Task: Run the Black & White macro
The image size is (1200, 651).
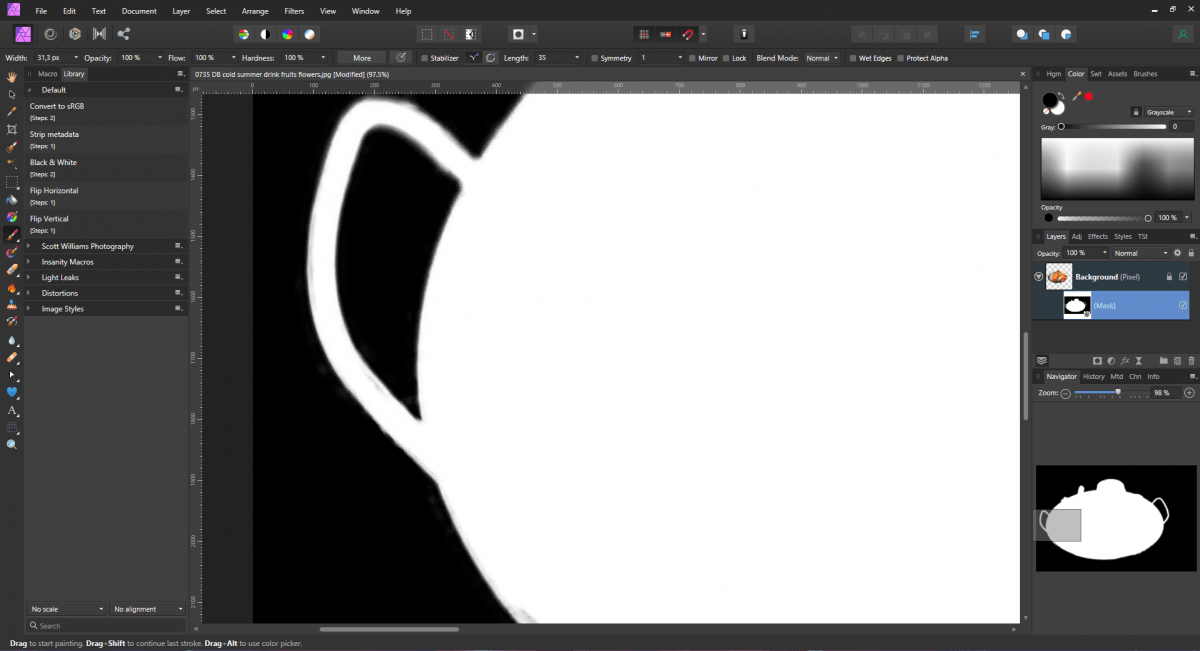Action: click(107, 167)
